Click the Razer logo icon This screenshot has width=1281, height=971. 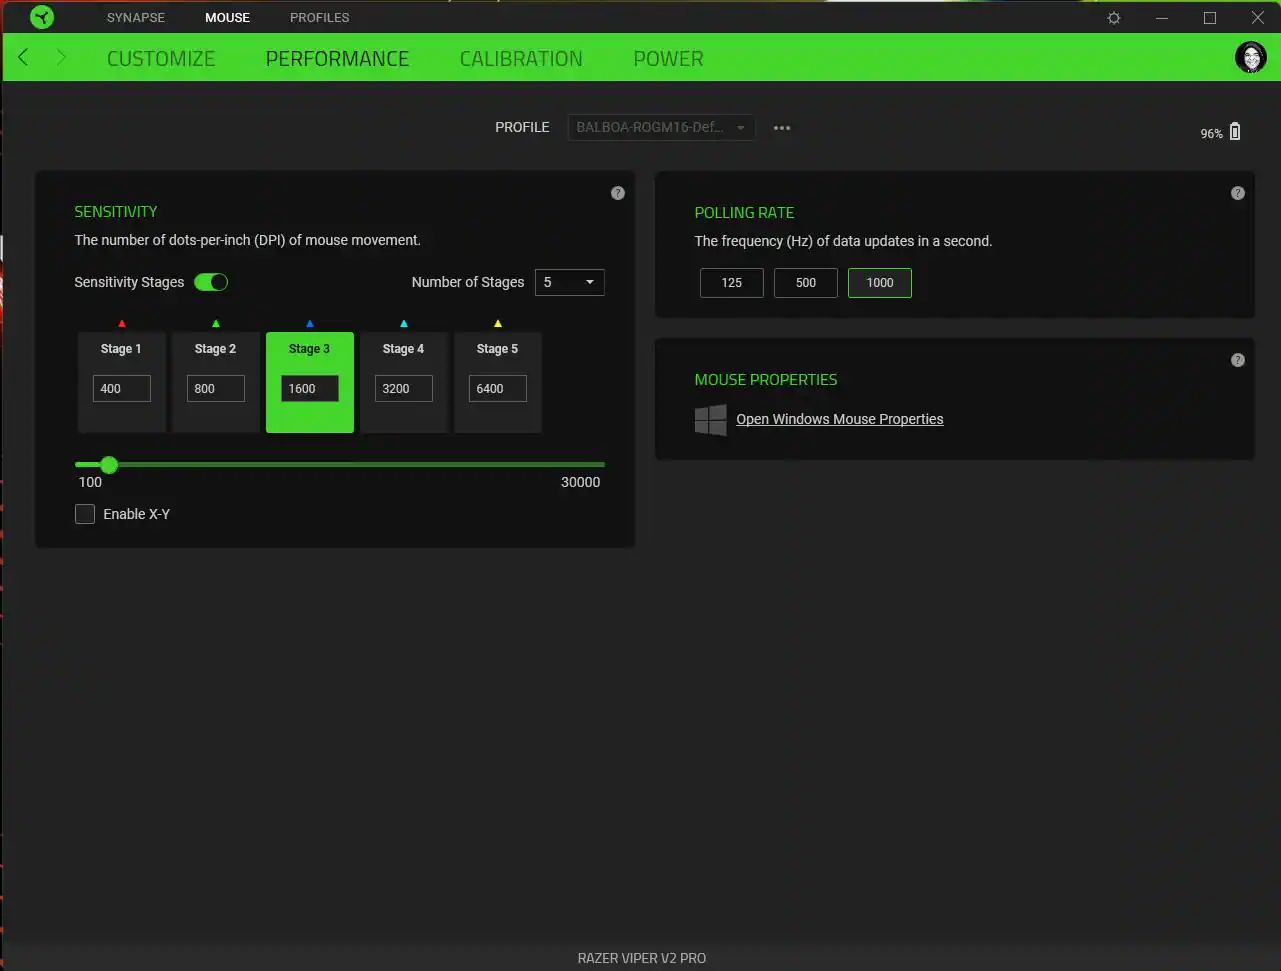click(42, 17)
